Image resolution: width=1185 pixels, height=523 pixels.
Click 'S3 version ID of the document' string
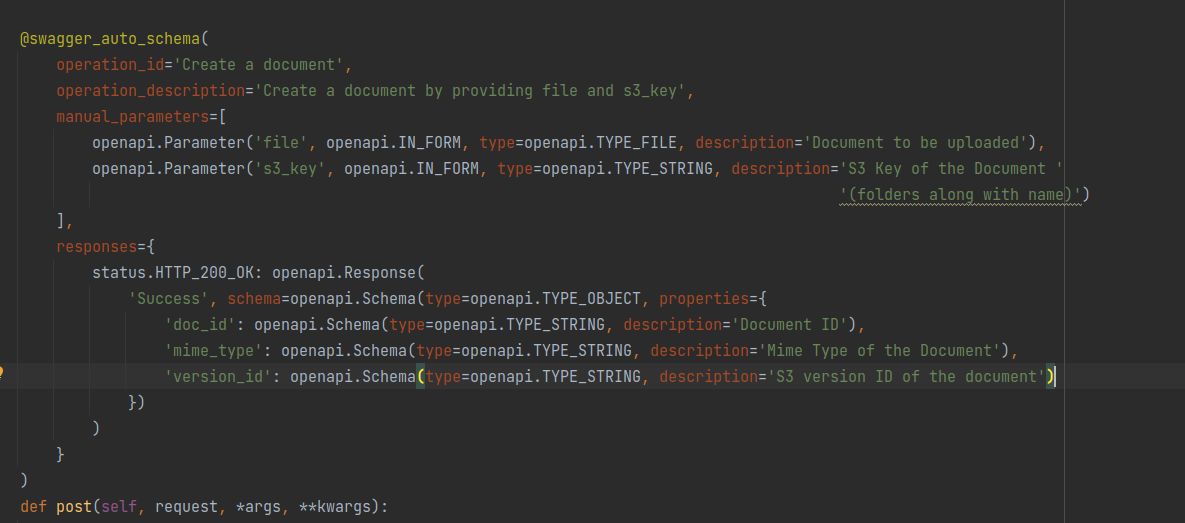905,376
